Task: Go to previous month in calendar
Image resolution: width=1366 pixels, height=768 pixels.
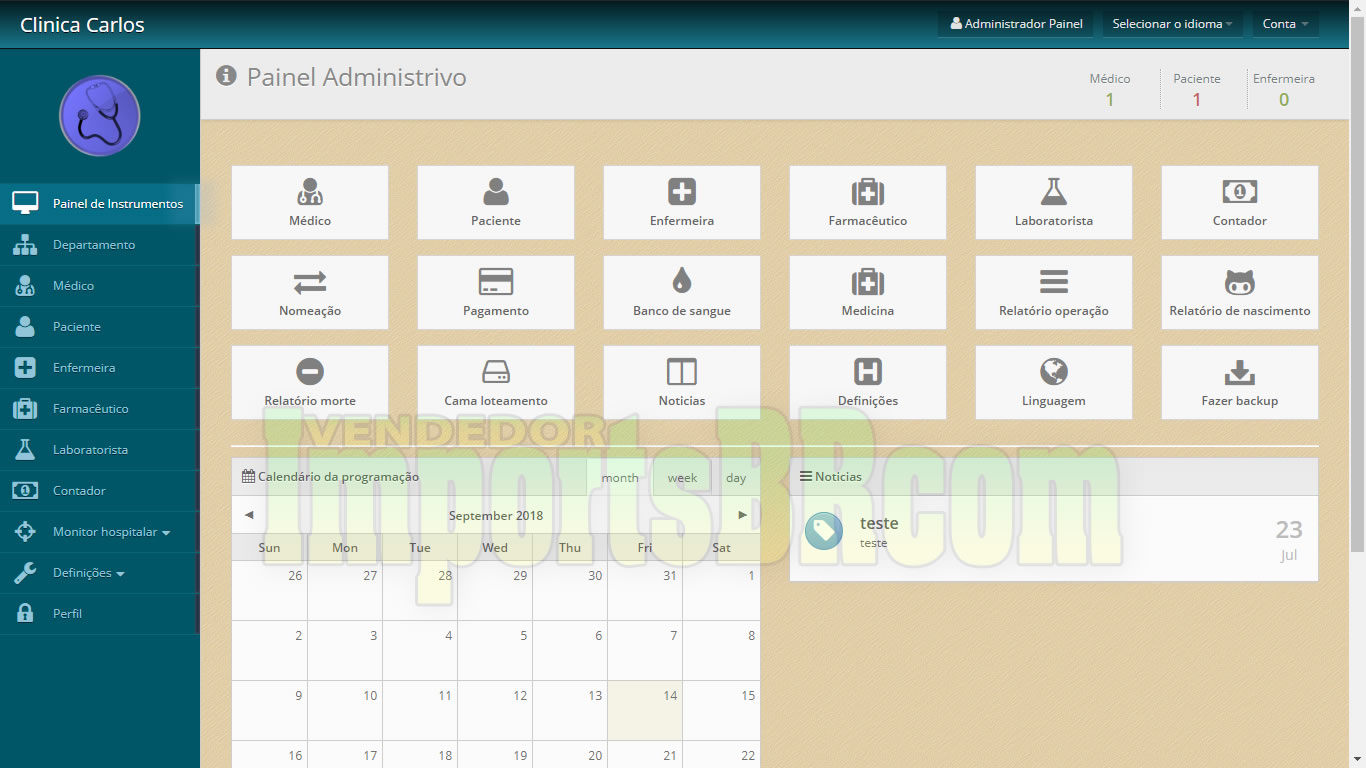Action: click(x=249, y=515)
